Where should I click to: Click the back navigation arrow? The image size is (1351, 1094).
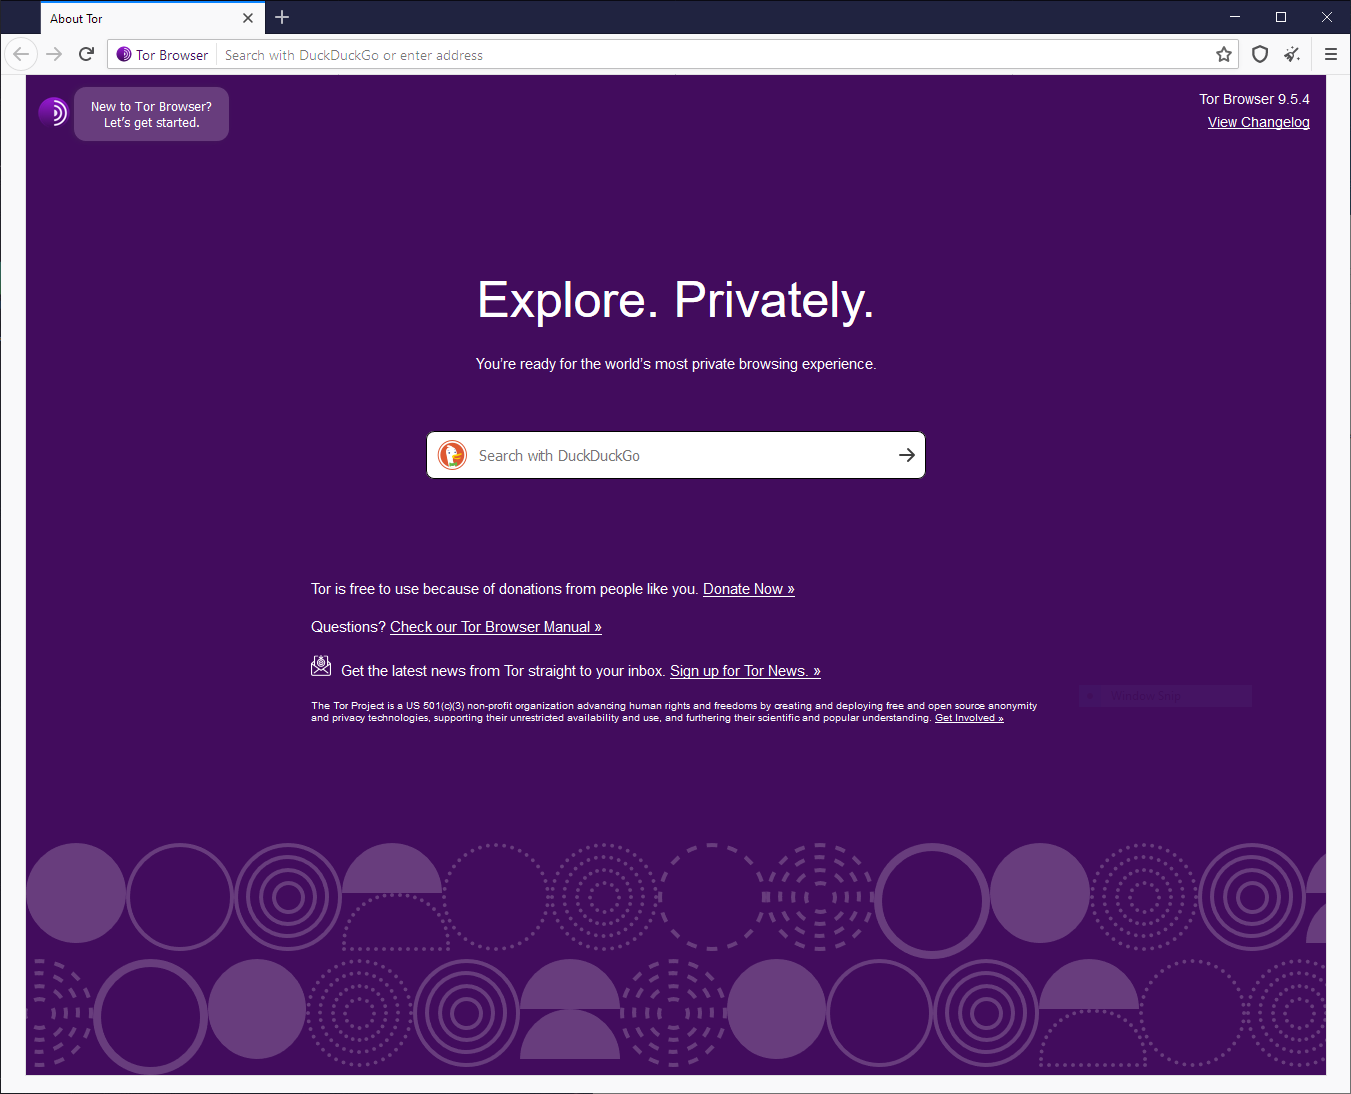click(21, 54)
